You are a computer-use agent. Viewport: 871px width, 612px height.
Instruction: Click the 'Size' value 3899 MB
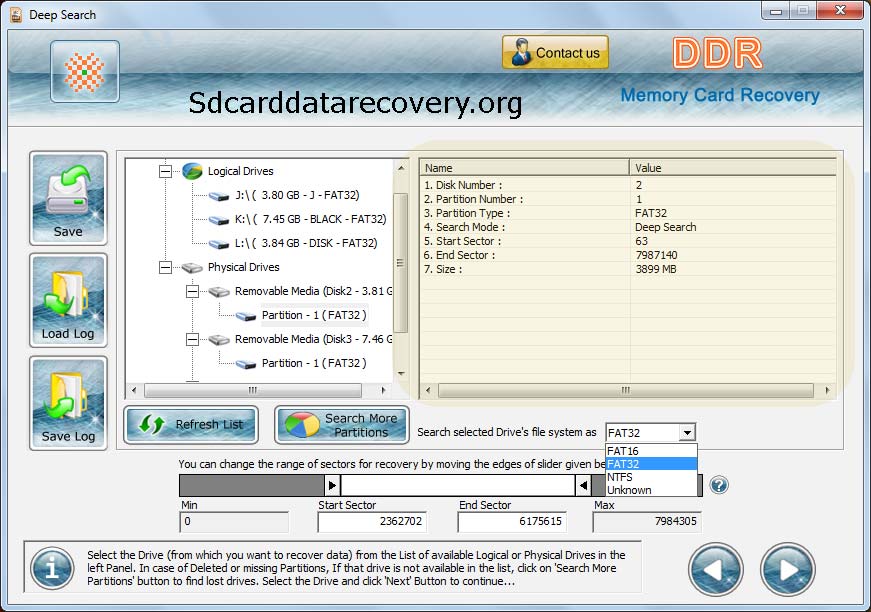(656, 269)
